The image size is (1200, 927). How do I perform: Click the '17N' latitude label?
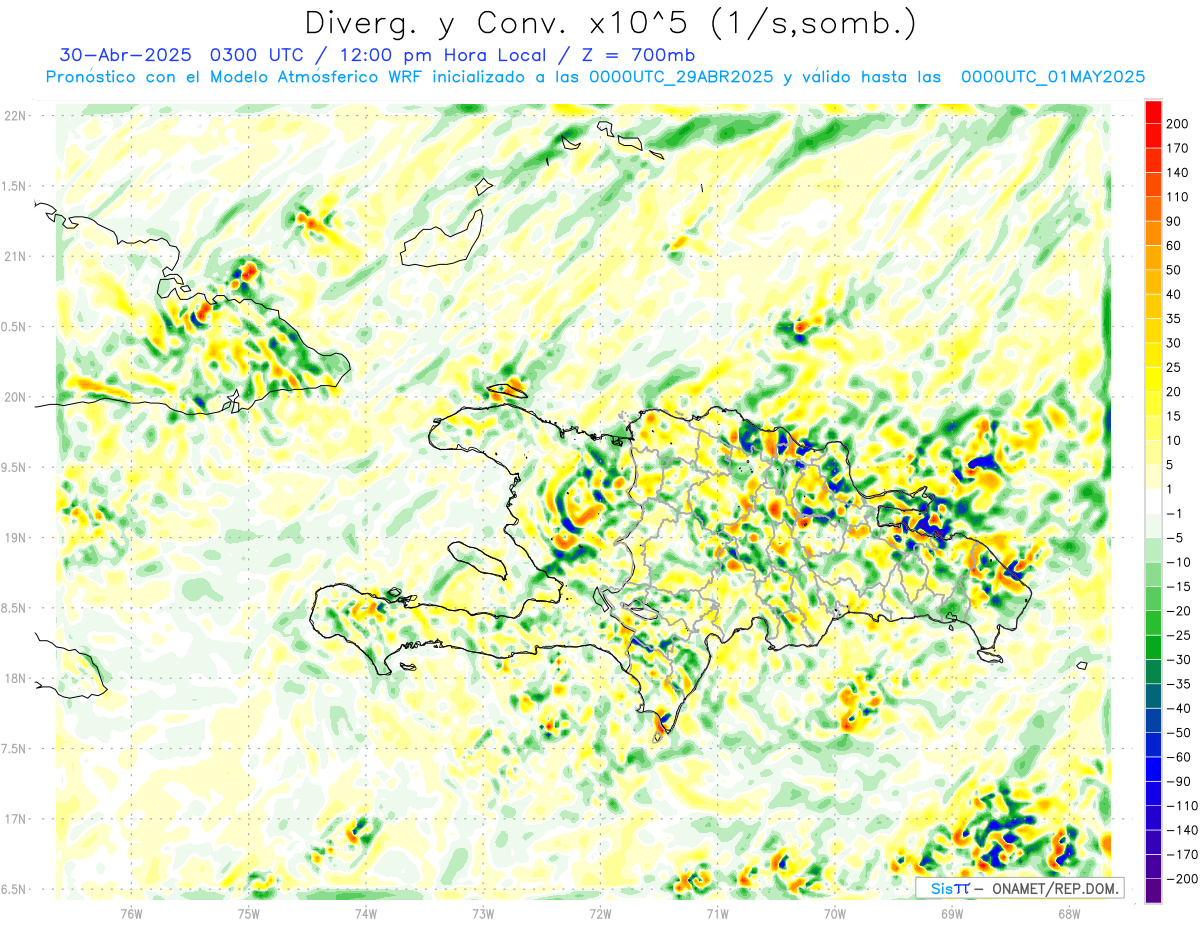tap(15, 819)
